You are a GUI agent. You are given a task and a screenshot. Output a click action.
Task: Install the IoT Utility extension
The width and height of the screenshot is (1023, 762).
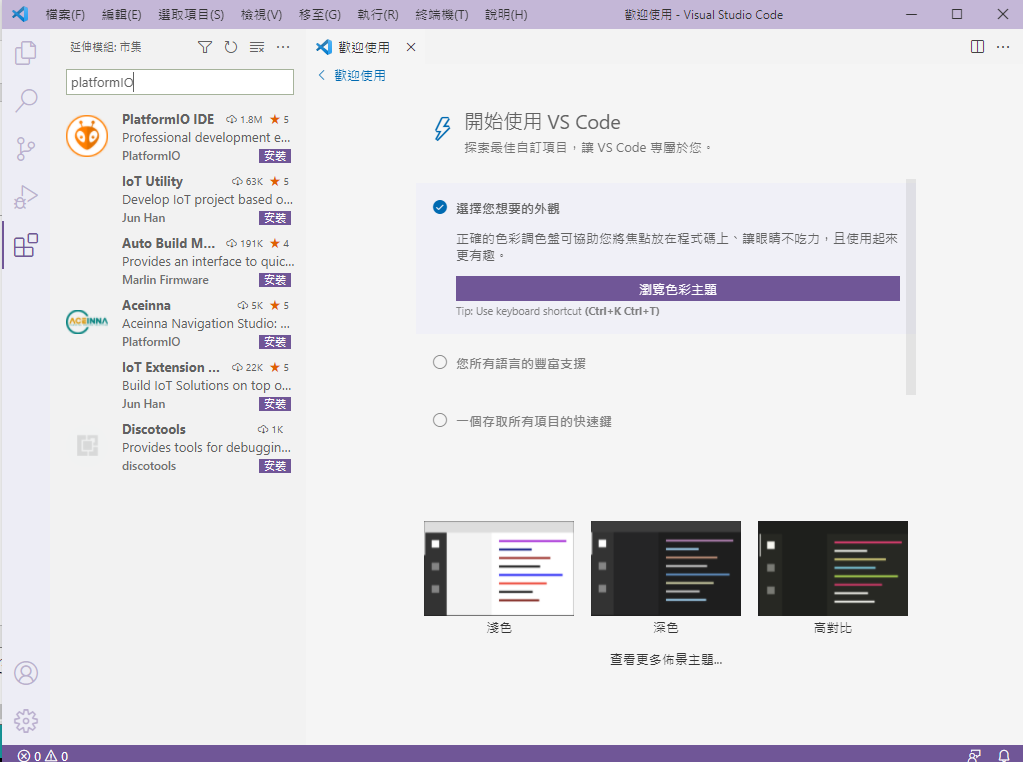pyautogui.click(x=275, y=218)
